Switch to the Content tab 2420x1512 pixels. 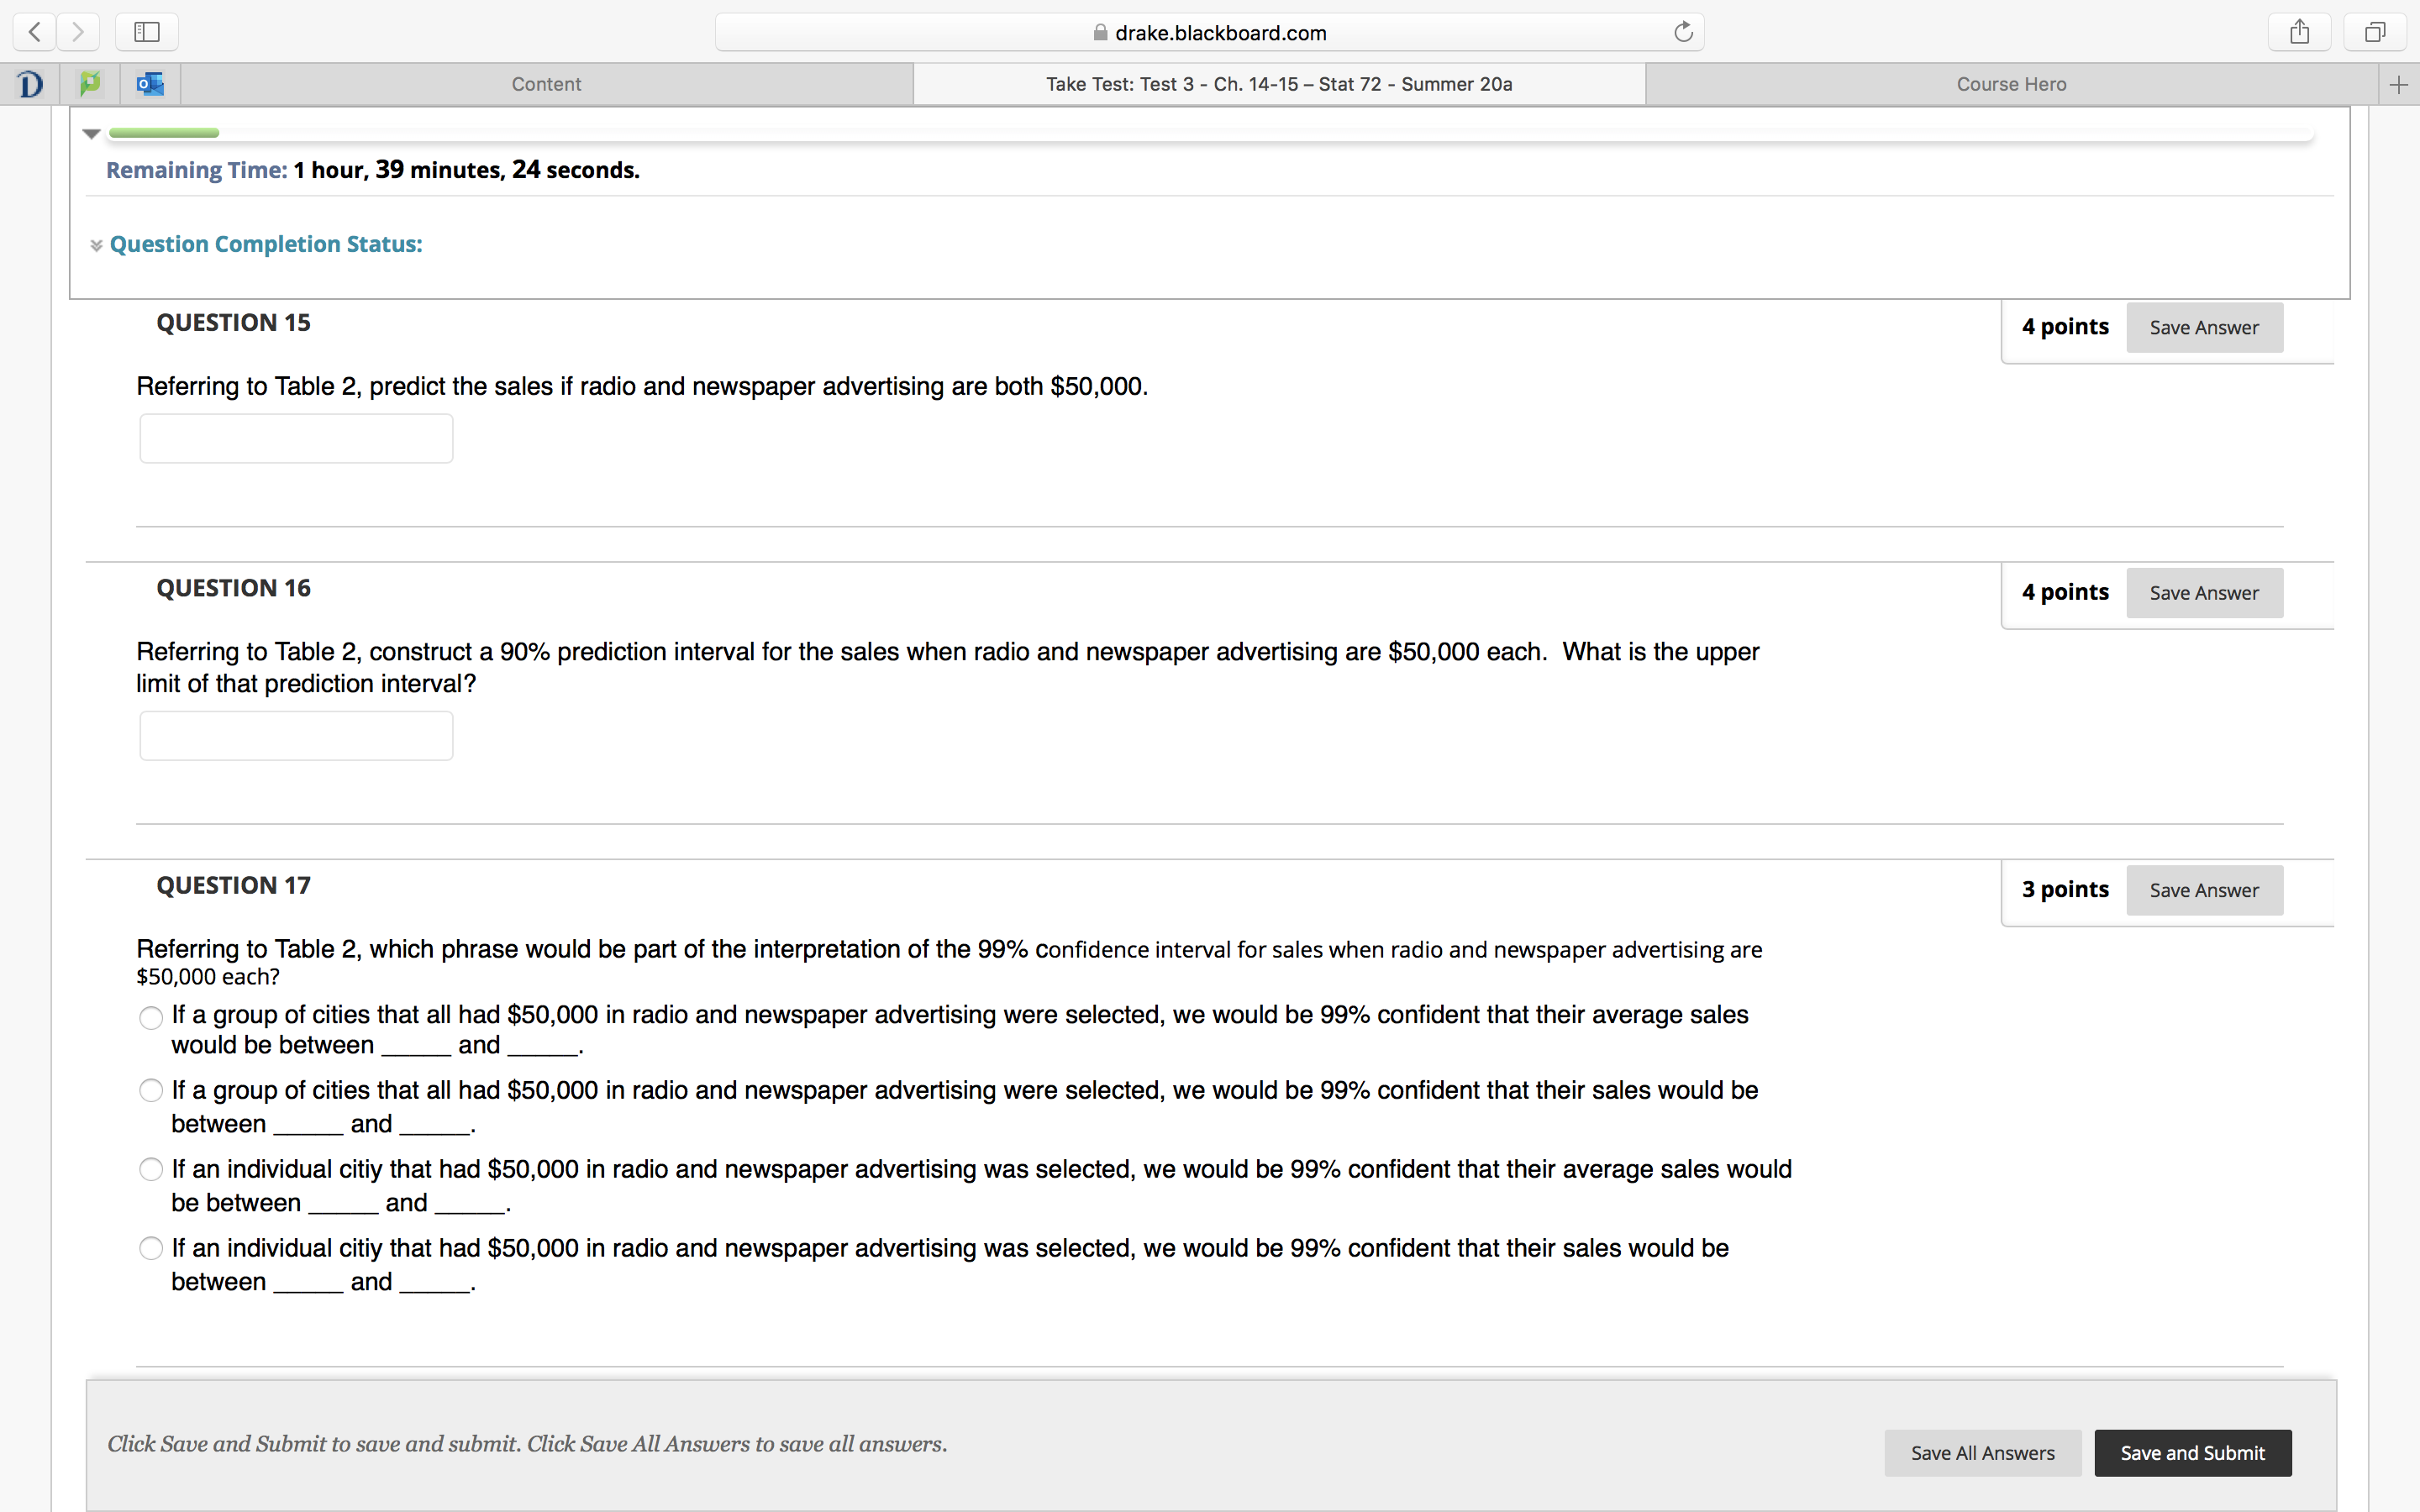[546, 84]
